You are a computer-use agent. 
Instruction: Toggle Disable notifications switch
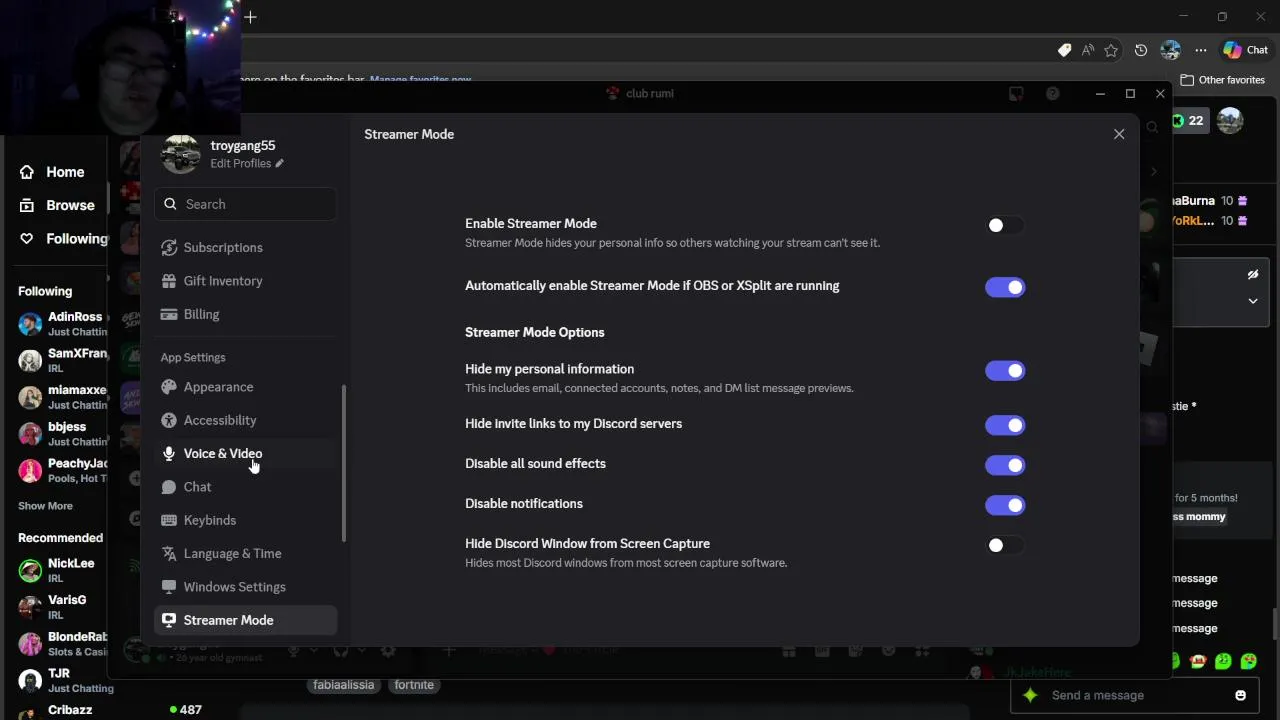click(1005, 505)
